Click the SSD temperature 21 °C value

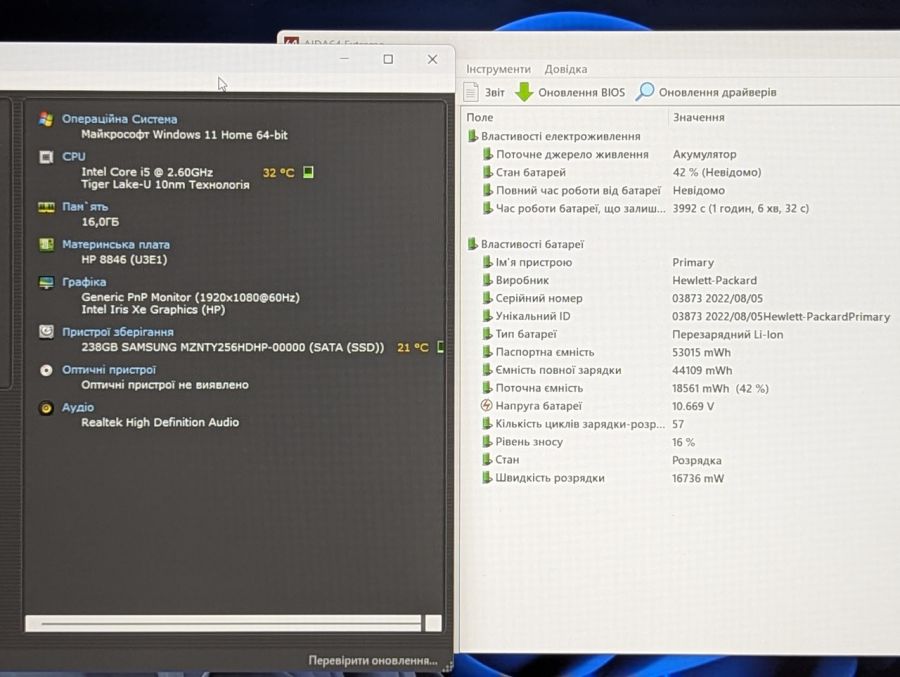(x=413, y=347)
